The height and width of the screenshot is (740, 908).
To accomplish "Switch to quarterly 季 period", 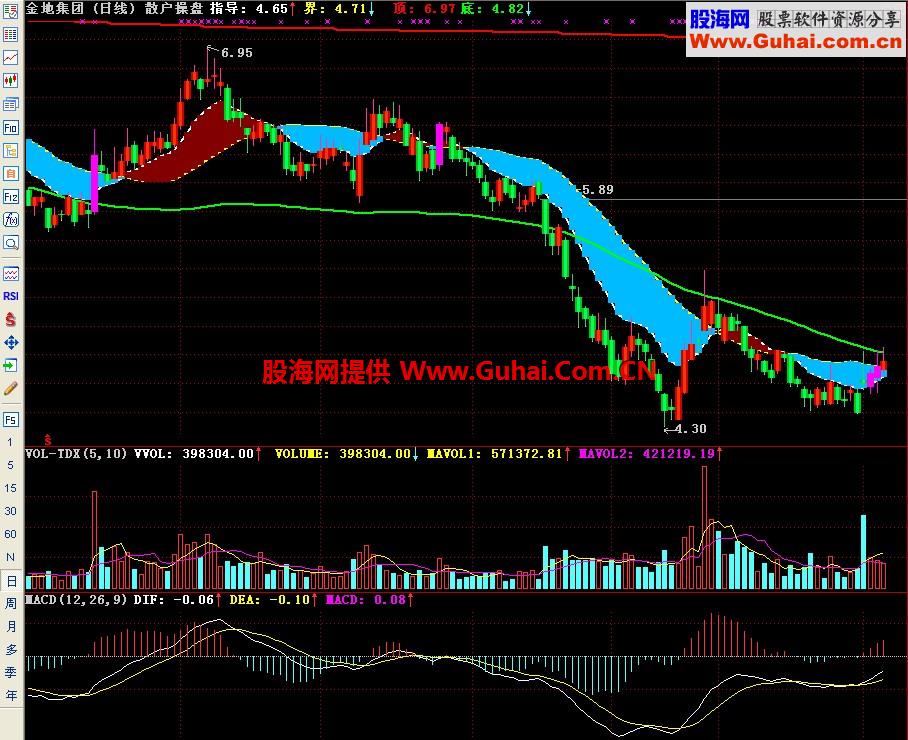I will click(x=10, y=673).
